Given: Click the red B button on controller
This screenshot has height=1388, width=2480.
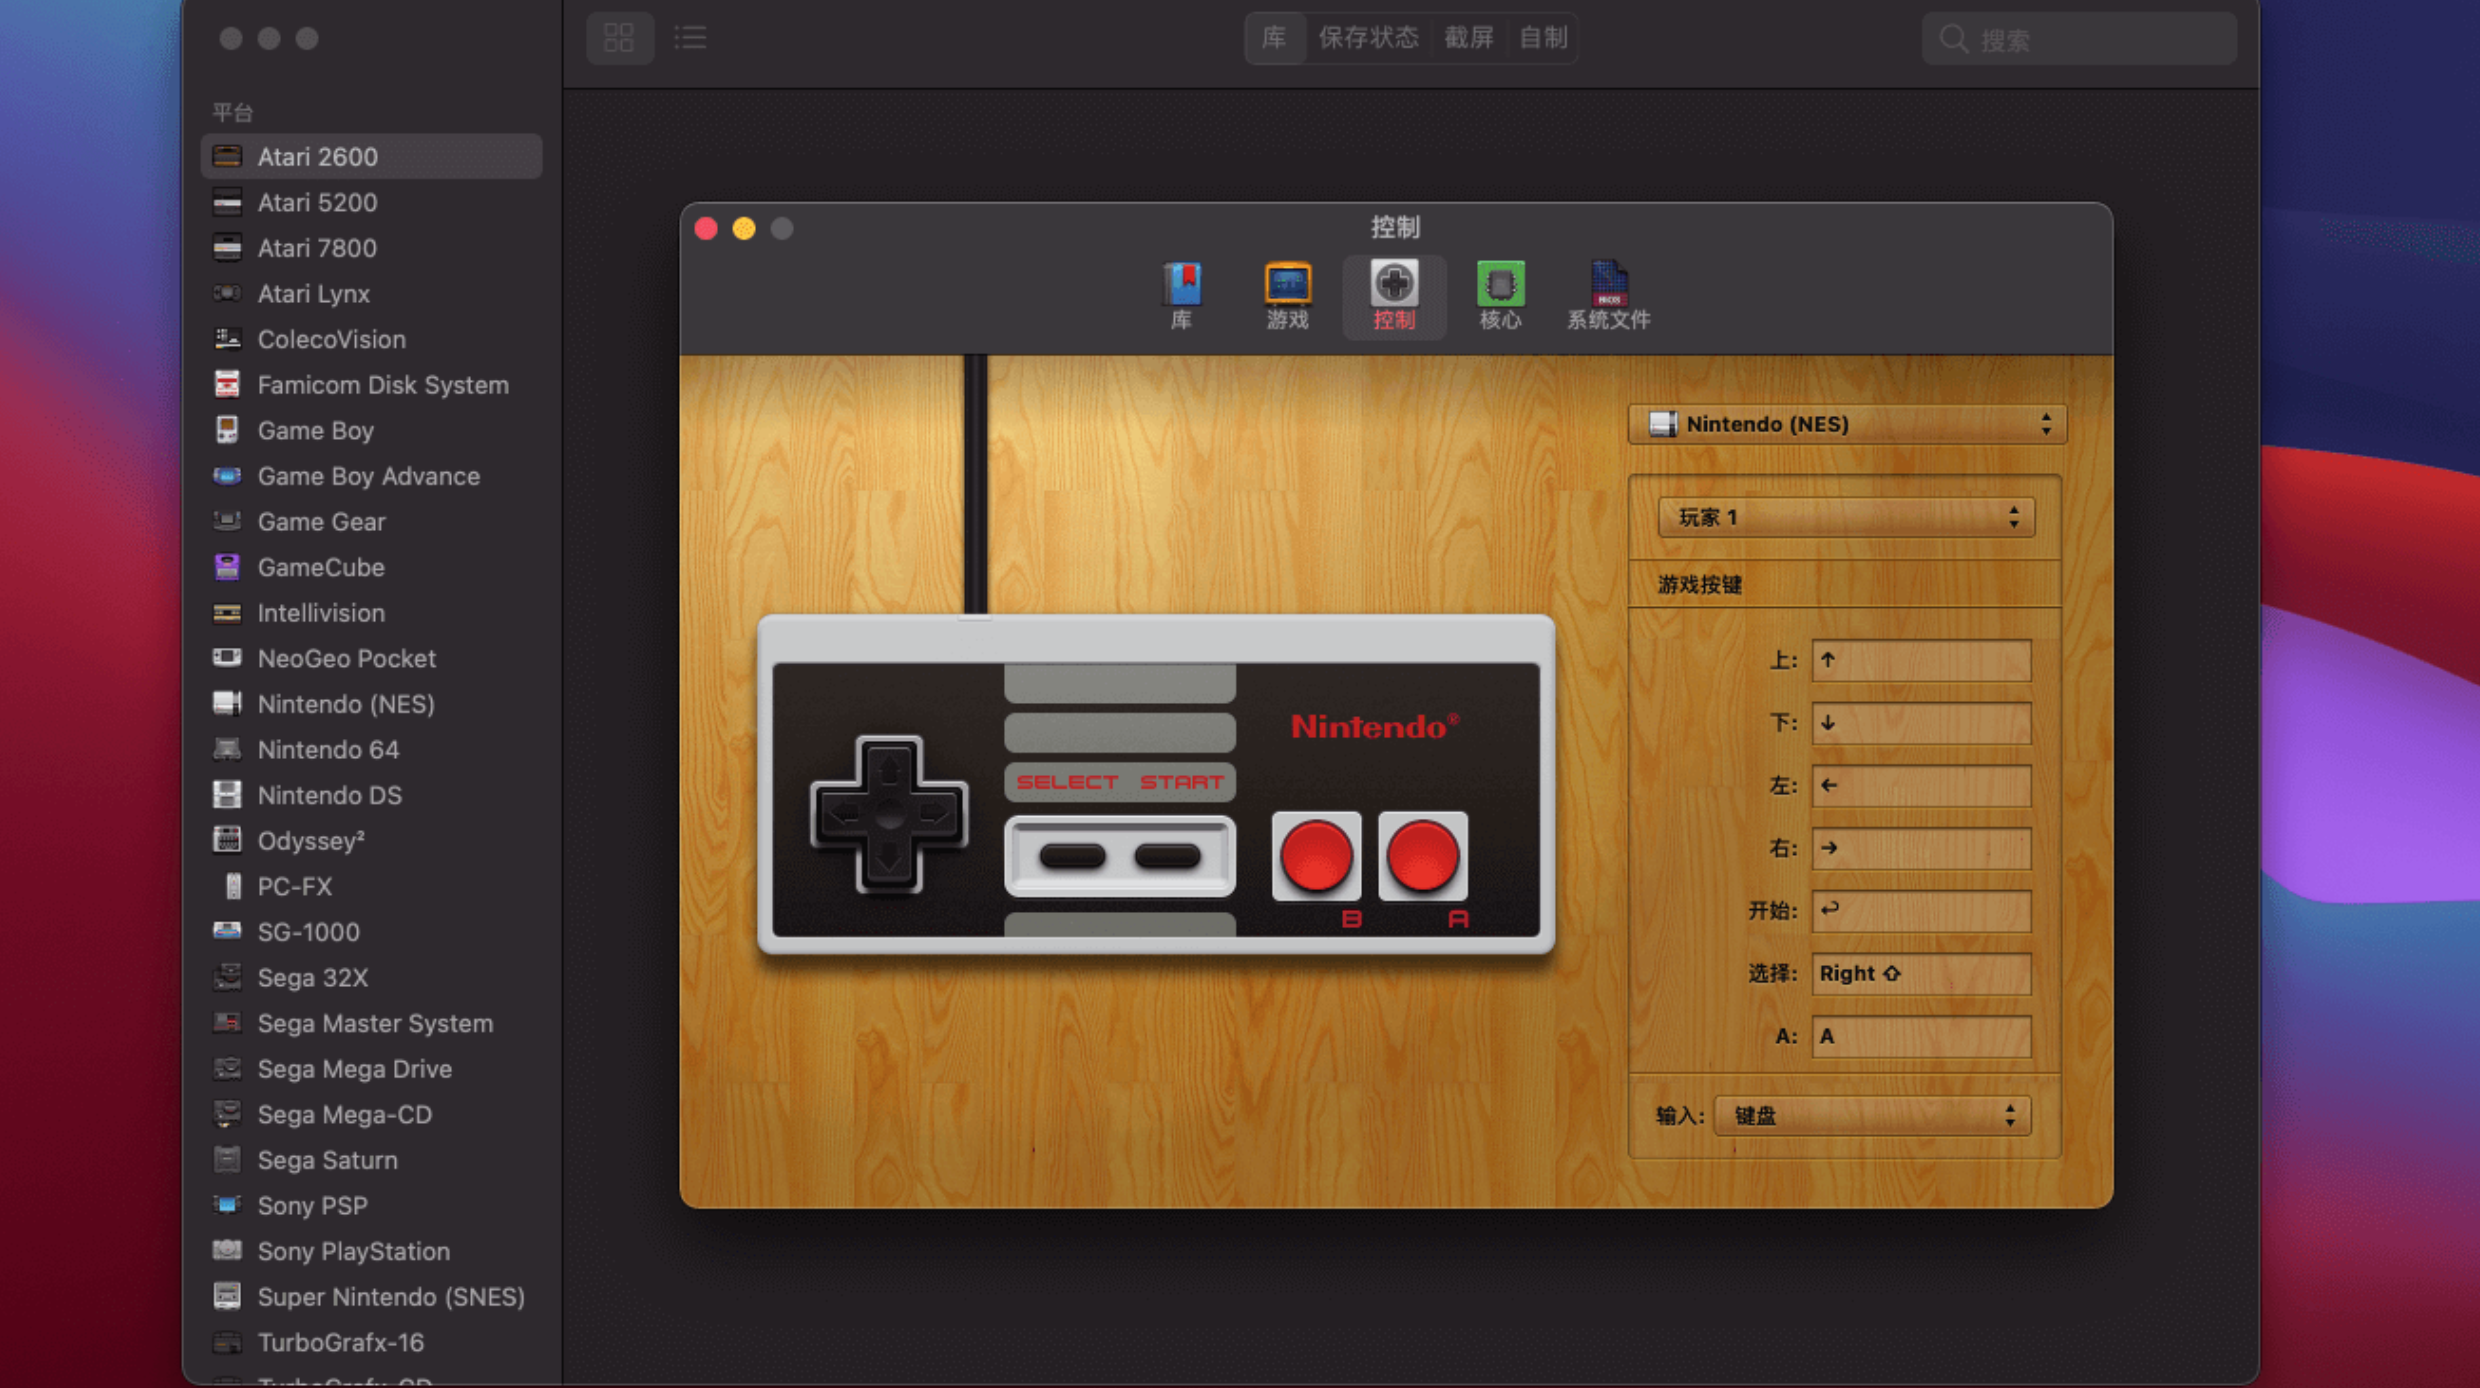Looking at the screenshot, I should [1316, 856].
